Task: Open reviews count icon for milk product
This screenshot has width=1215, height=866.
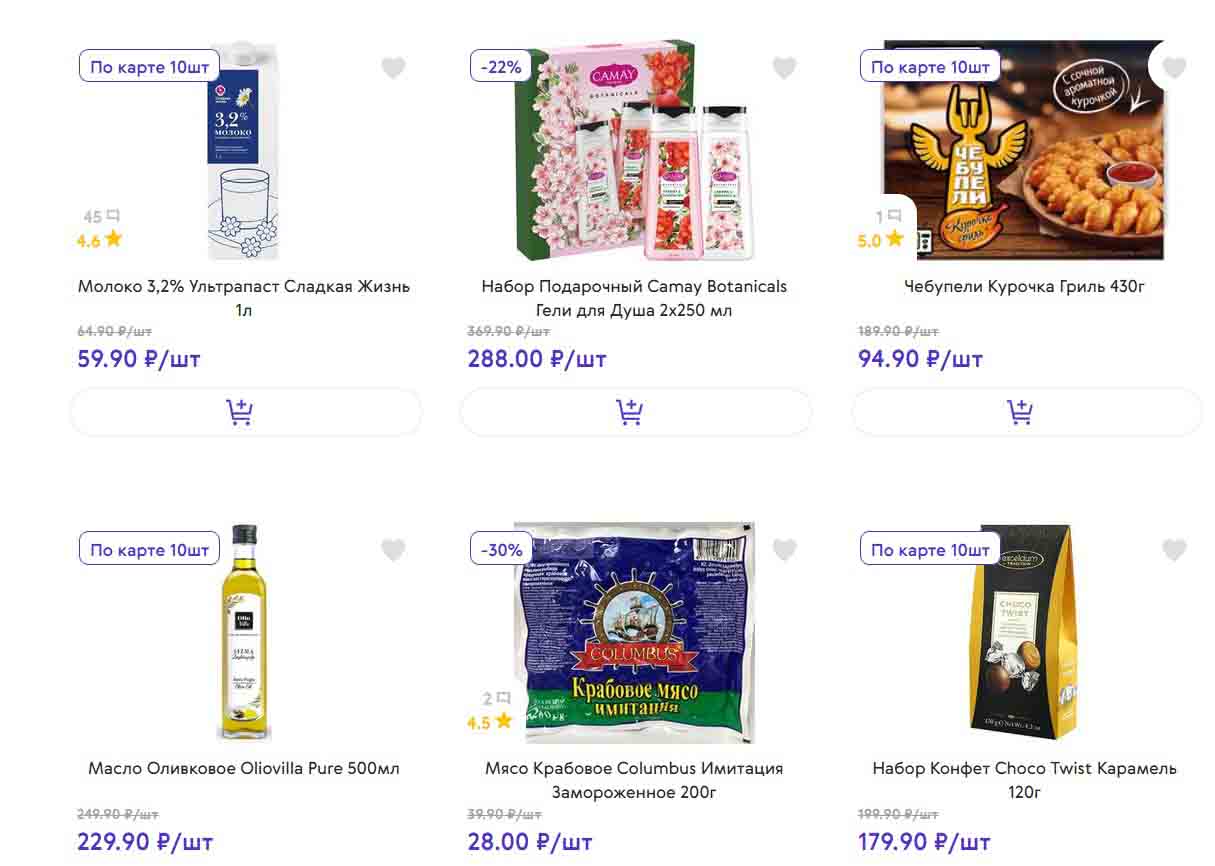Action: pyautogui.click(x=102, y=216)
